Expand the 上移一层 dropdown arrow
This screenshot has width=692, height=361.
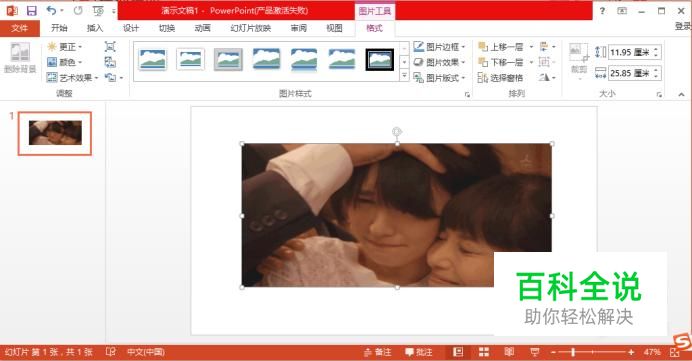pos(531,46)
